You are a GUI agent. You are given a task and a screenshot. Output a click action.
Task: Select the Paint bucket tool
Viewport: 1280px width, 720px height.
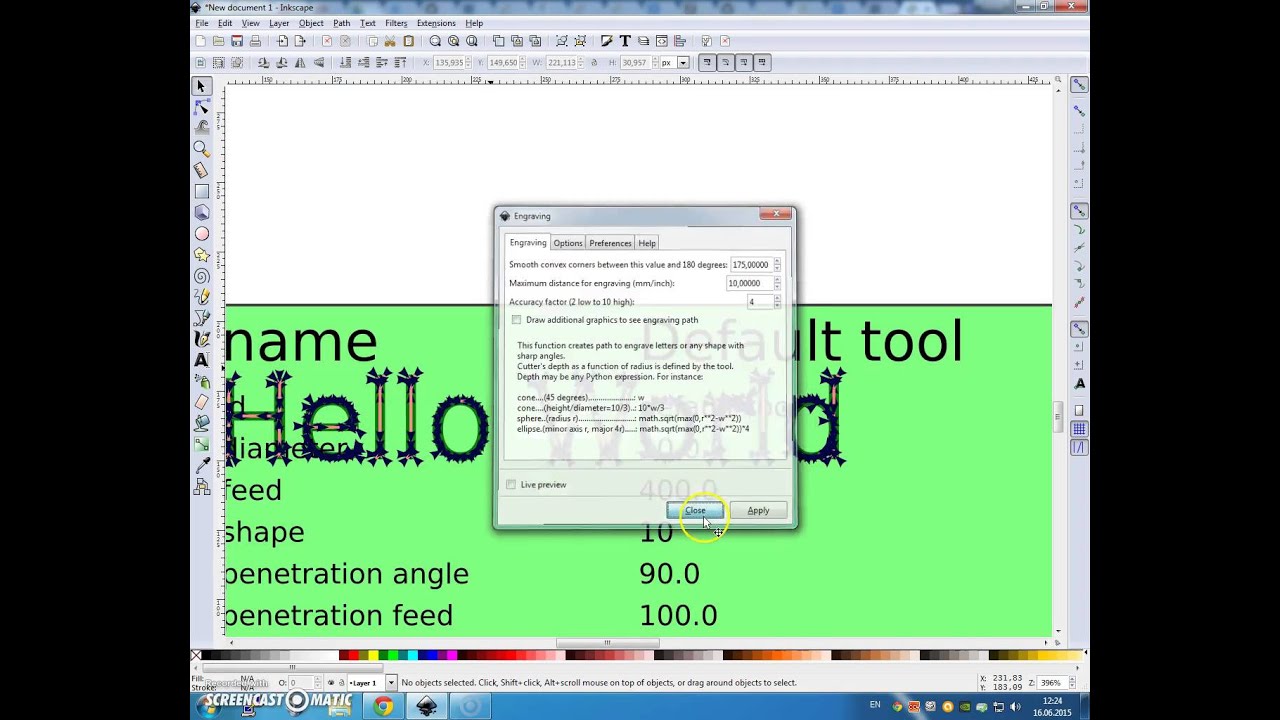[x=201, y=422]
